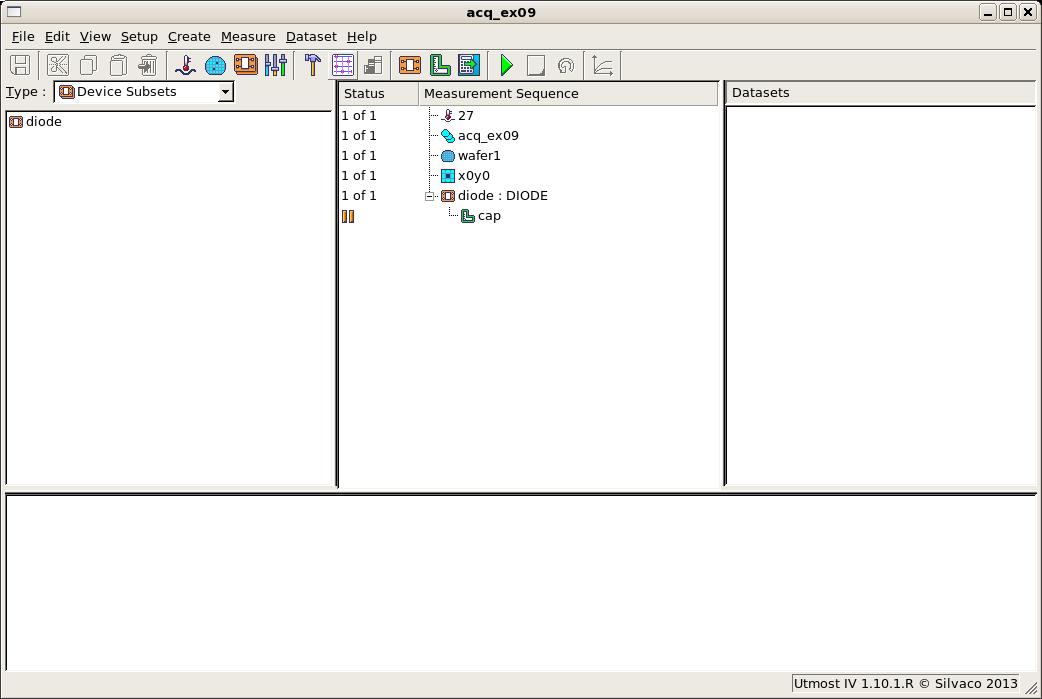Viewport: 1042px width, 699px height.
Task: Click the wafer1 circle icon
Action: click(x=448, y=156)
